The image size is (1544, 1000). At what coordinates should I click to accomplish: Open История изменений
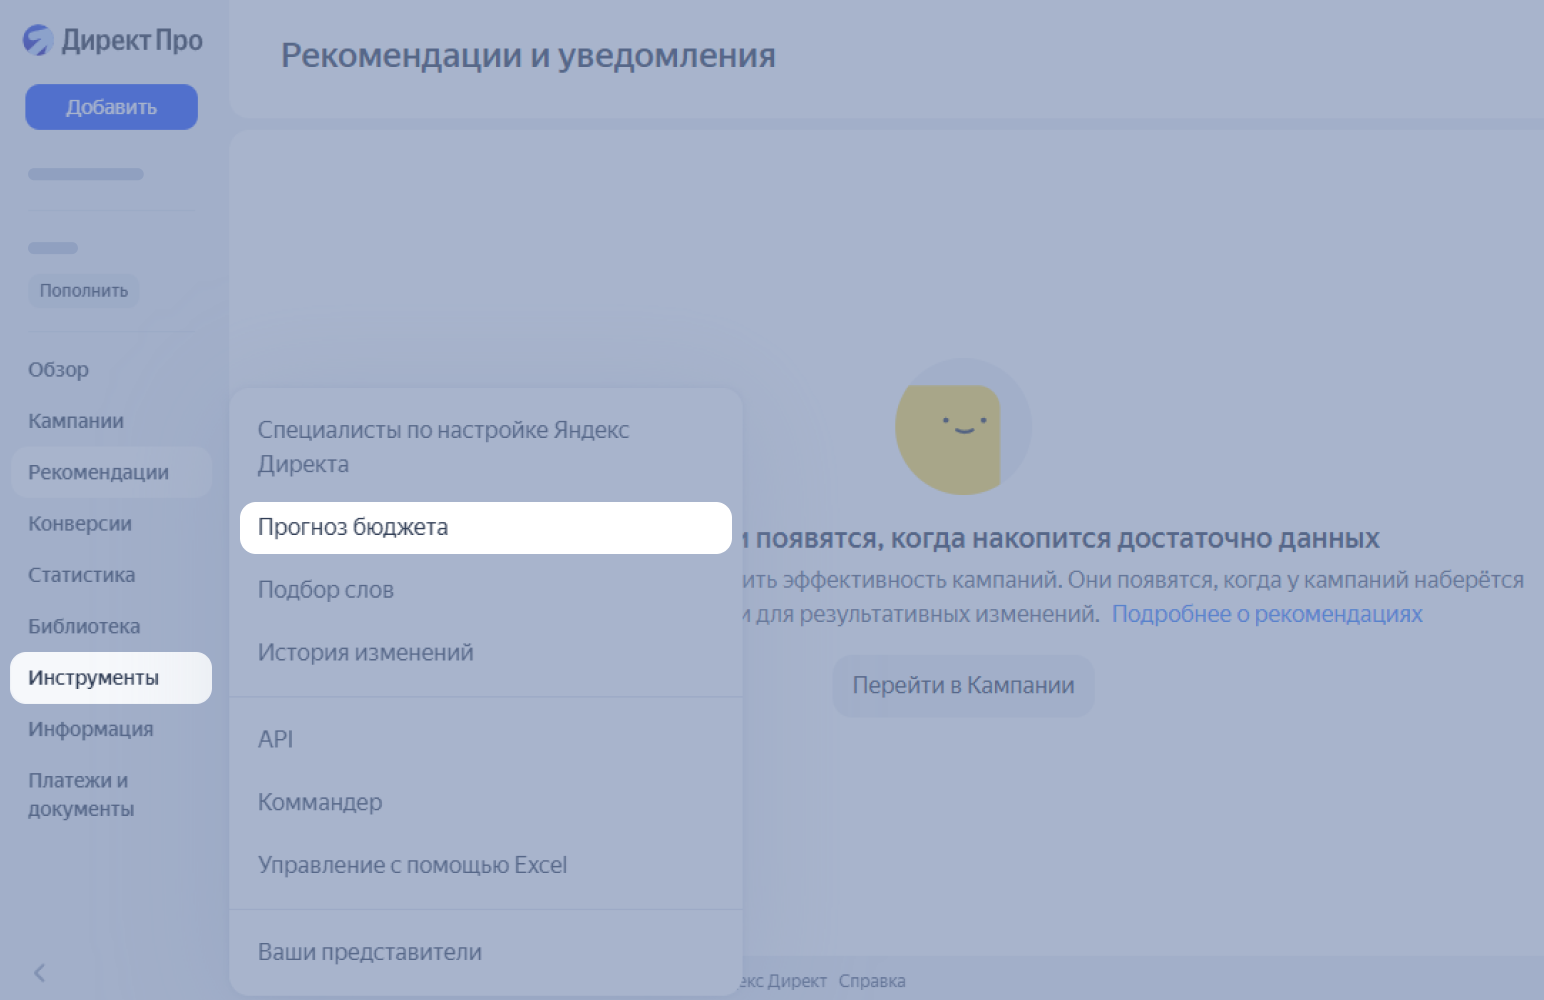[366, 651]
